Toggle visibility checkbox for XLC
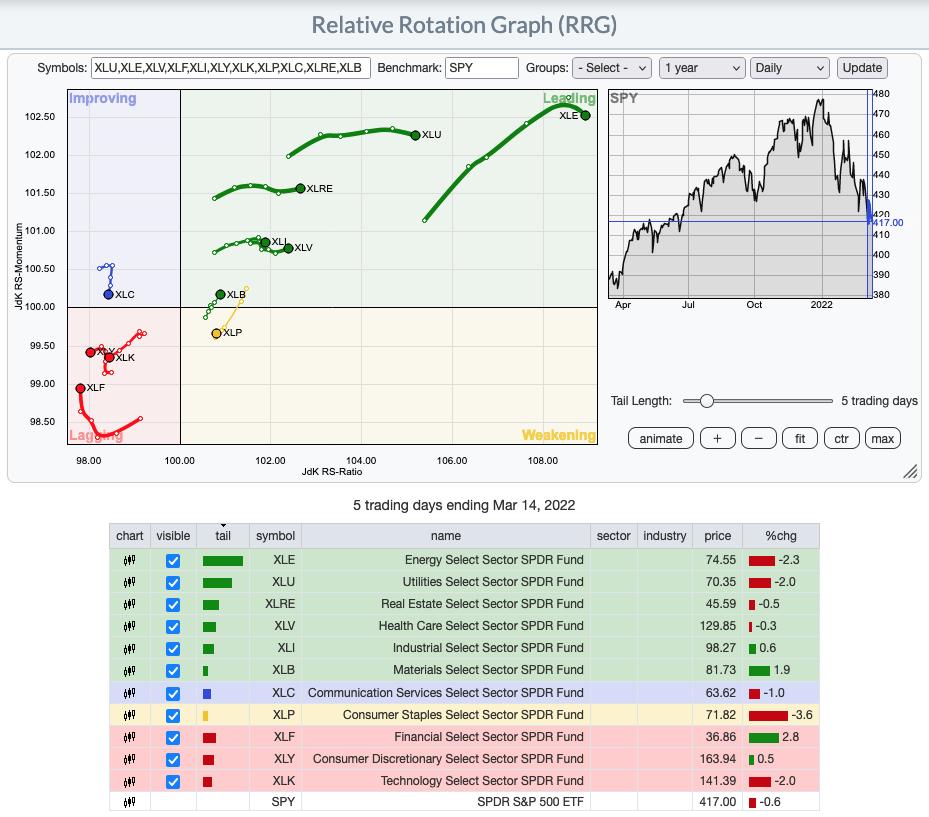This screenshot has height=817, width=929. (173, 693)
